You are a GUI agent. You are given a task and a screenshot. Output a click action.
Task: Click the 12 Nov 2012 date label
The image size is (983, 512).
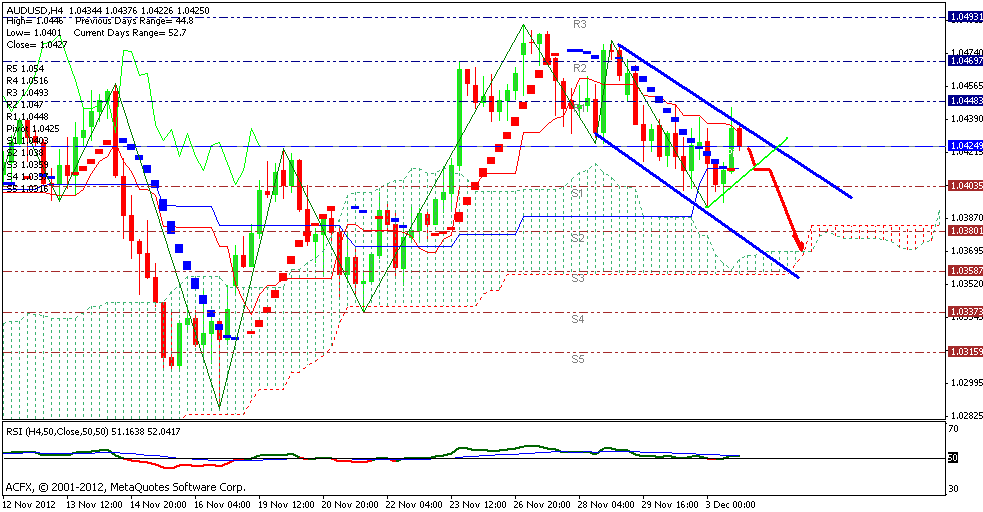click(31, 505)
